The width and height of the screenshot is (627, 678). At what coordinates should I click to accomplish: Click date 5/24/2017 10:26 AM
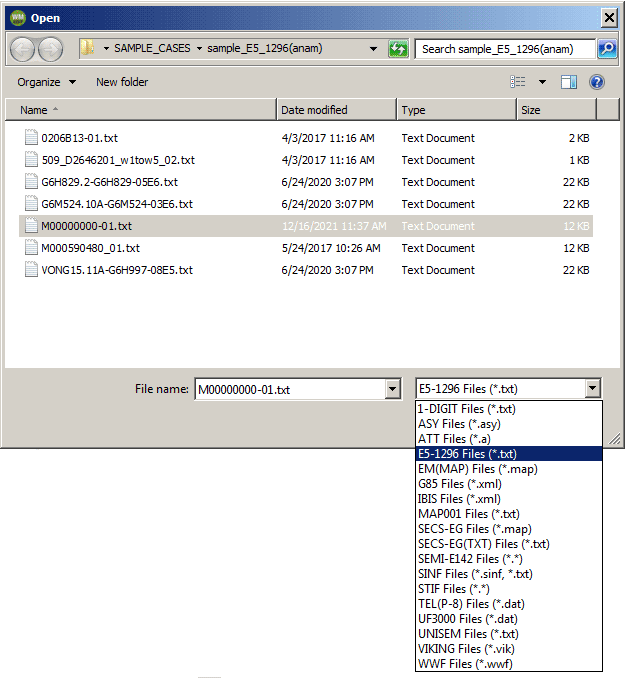pos(331,248)
